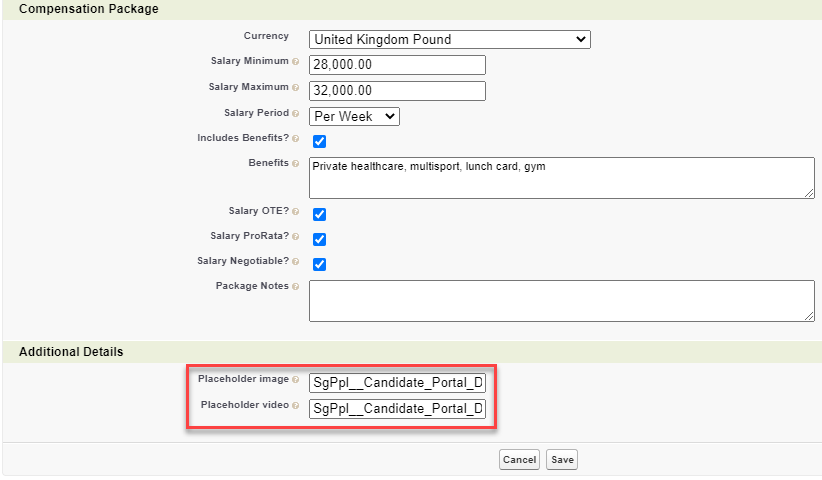Toggle the Salary Negotiable? checkbox

tap(320, 264)
